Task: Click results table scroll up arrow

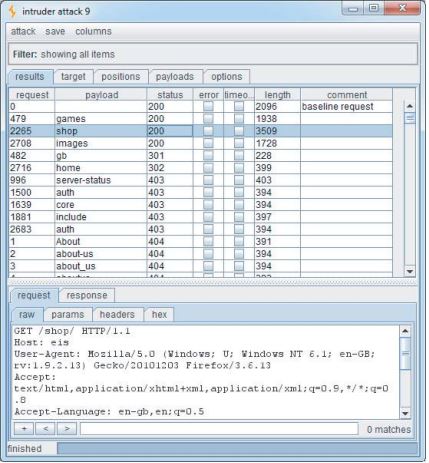Action: tap(410, 106)
